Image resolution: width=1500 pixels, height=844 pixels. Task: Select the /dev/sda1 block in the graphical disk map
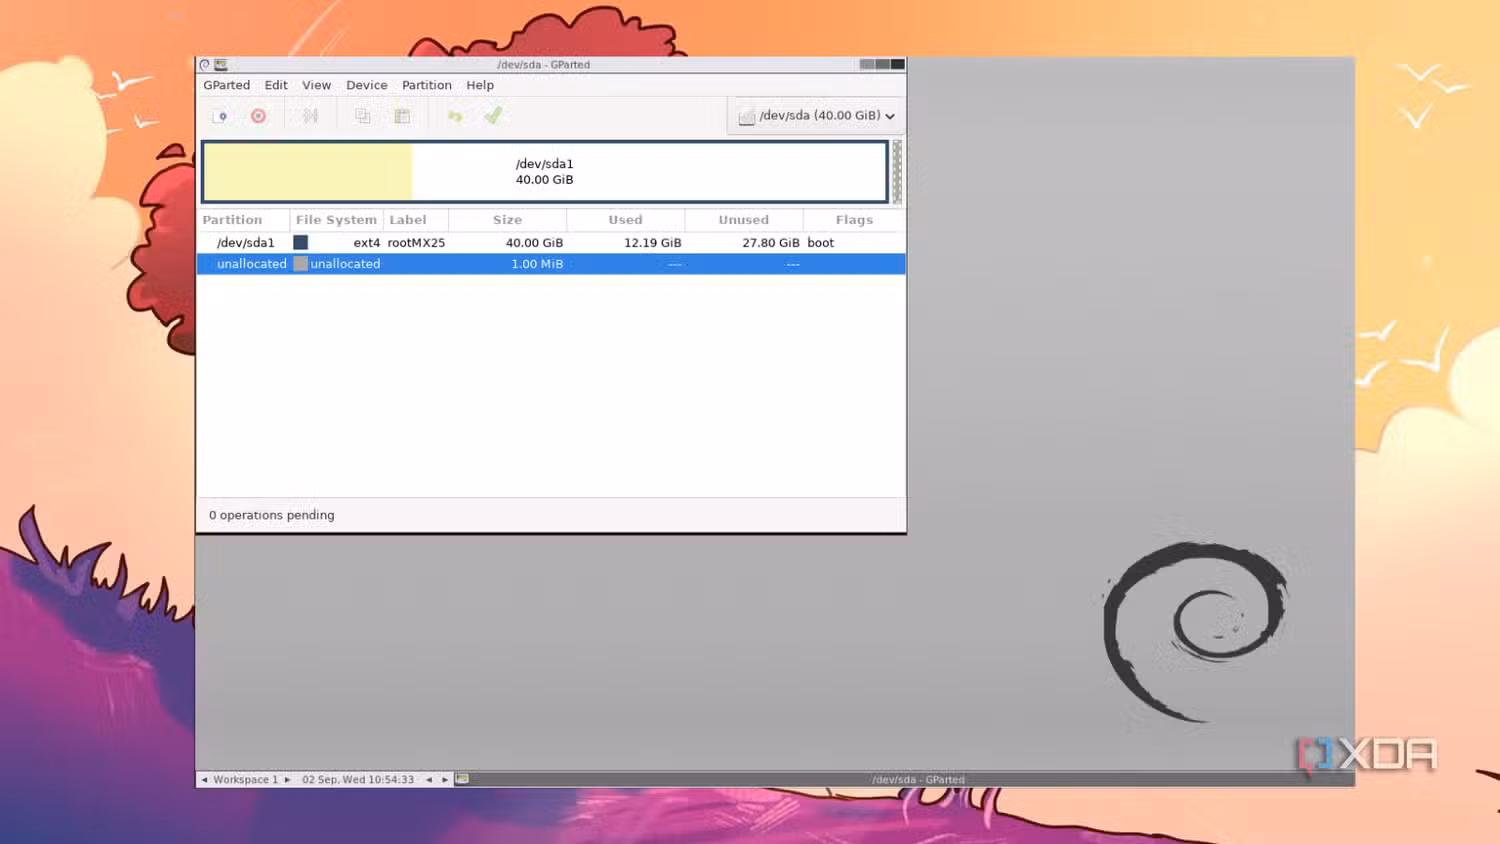tap(545, 172)
